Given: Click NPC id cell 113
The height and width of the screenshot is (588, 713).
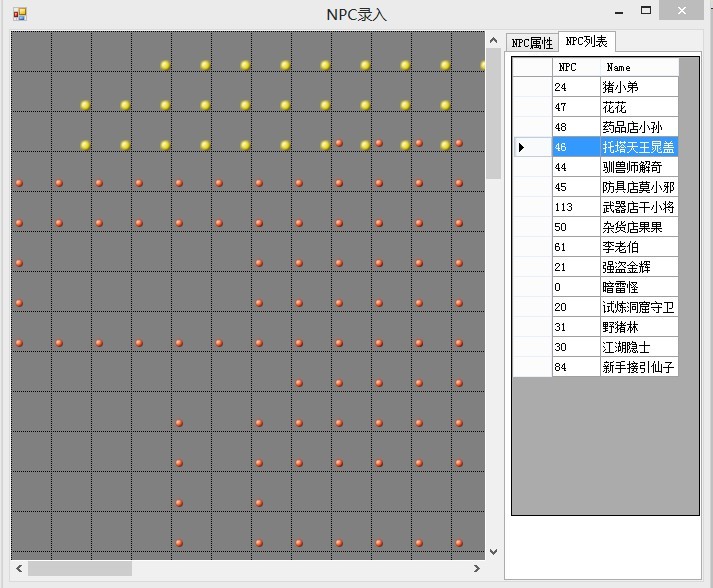Looking at the screenshot, I should tap(575, 207).
